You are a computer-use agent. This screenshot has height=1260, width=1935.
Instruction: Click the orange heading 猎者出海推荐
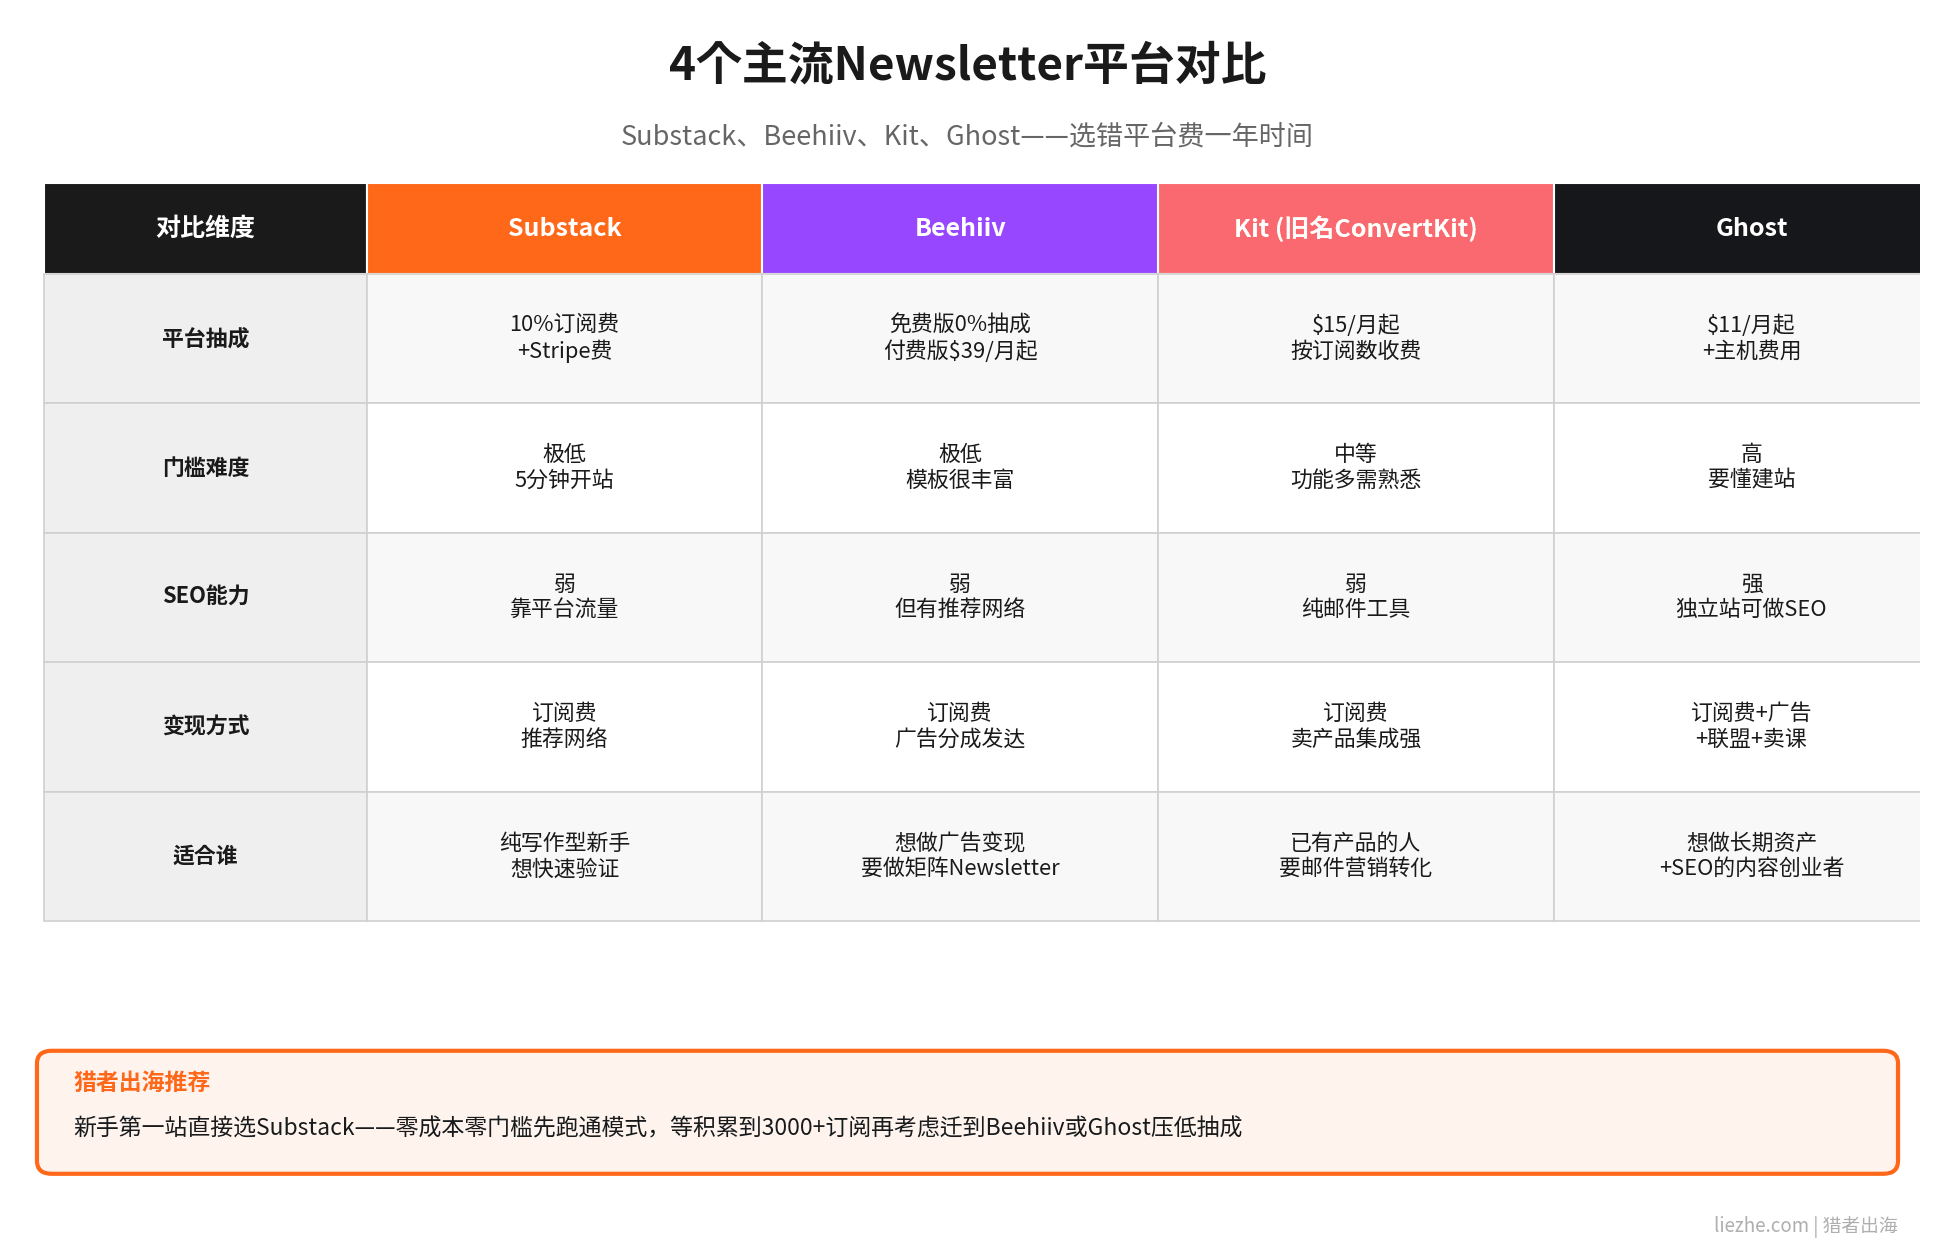(x=142, y=1082)
